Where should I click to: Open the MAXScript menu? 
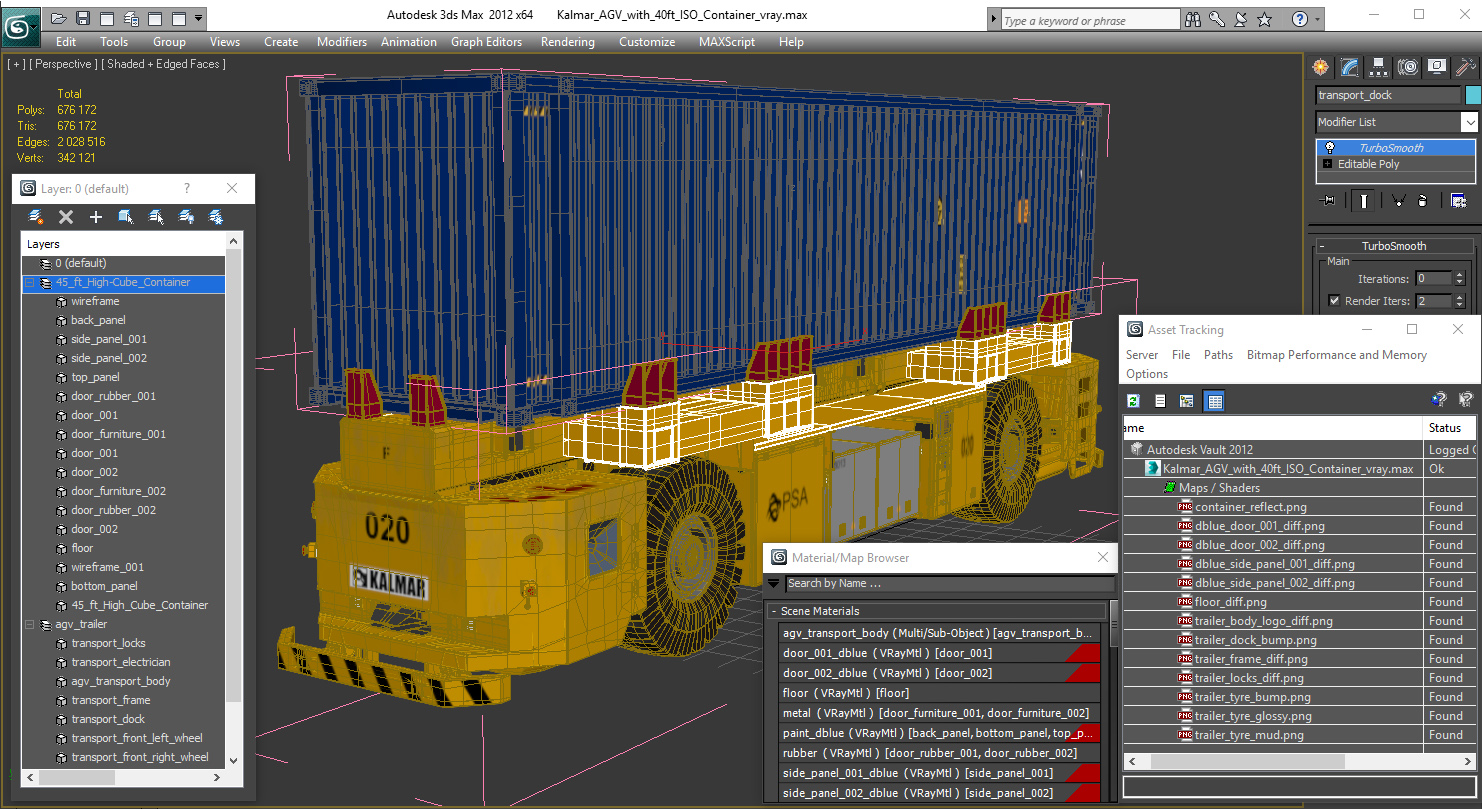point(727,42)
